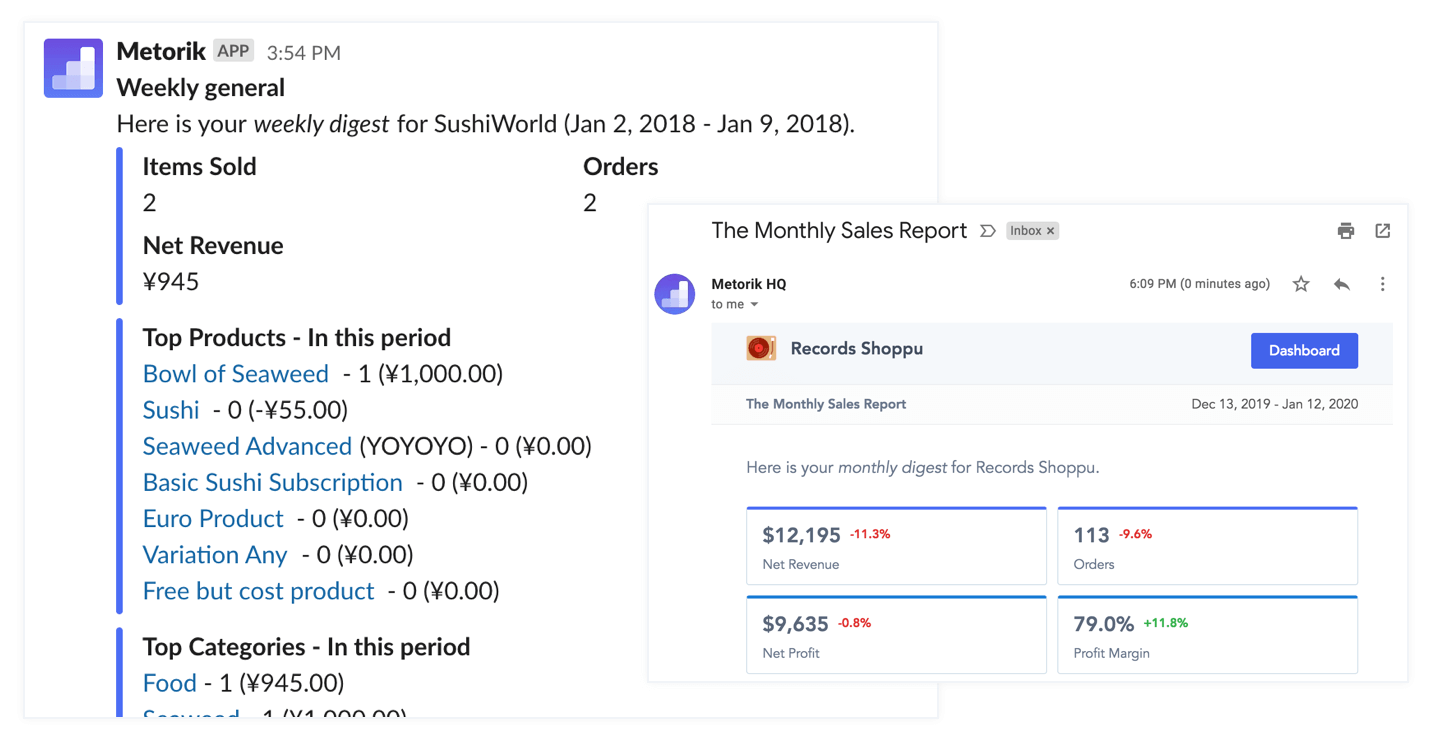
Task: Open email in new window icon
Action: click(1383, 231)
